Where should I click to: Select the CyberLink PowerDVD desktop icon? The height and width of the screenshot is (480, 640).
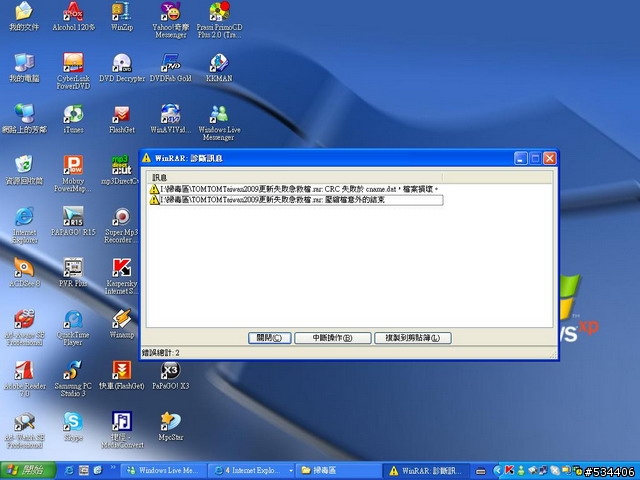tap(73, 71)
